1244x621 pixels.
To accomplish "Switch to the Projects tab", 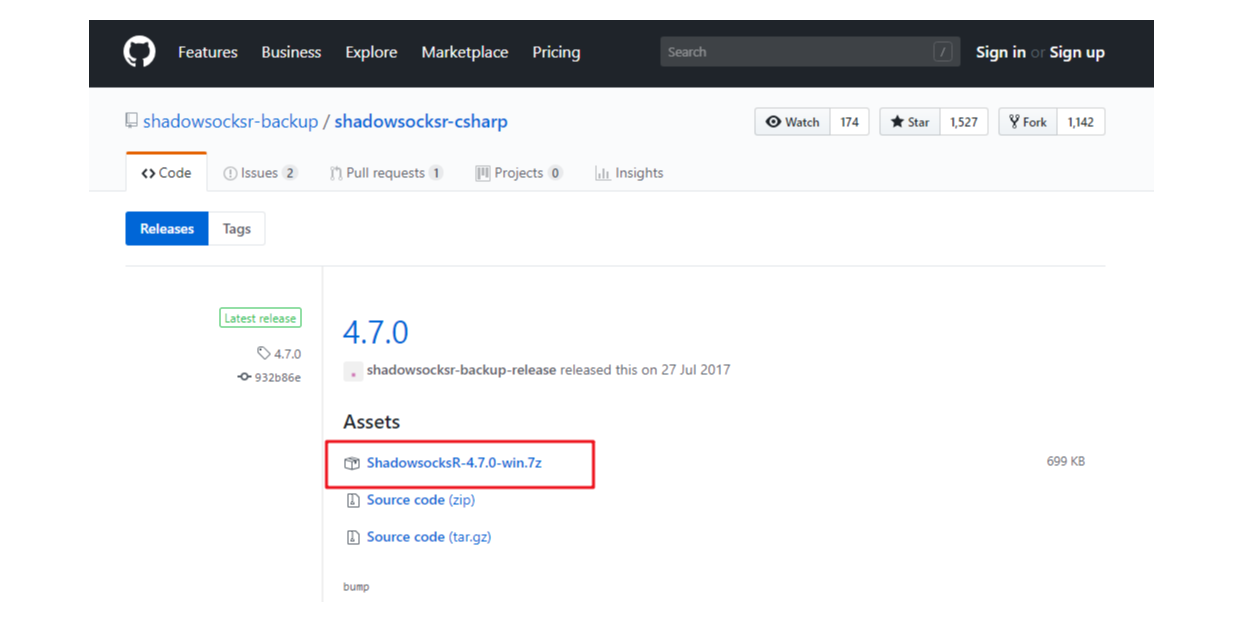I will pos(519,173).
